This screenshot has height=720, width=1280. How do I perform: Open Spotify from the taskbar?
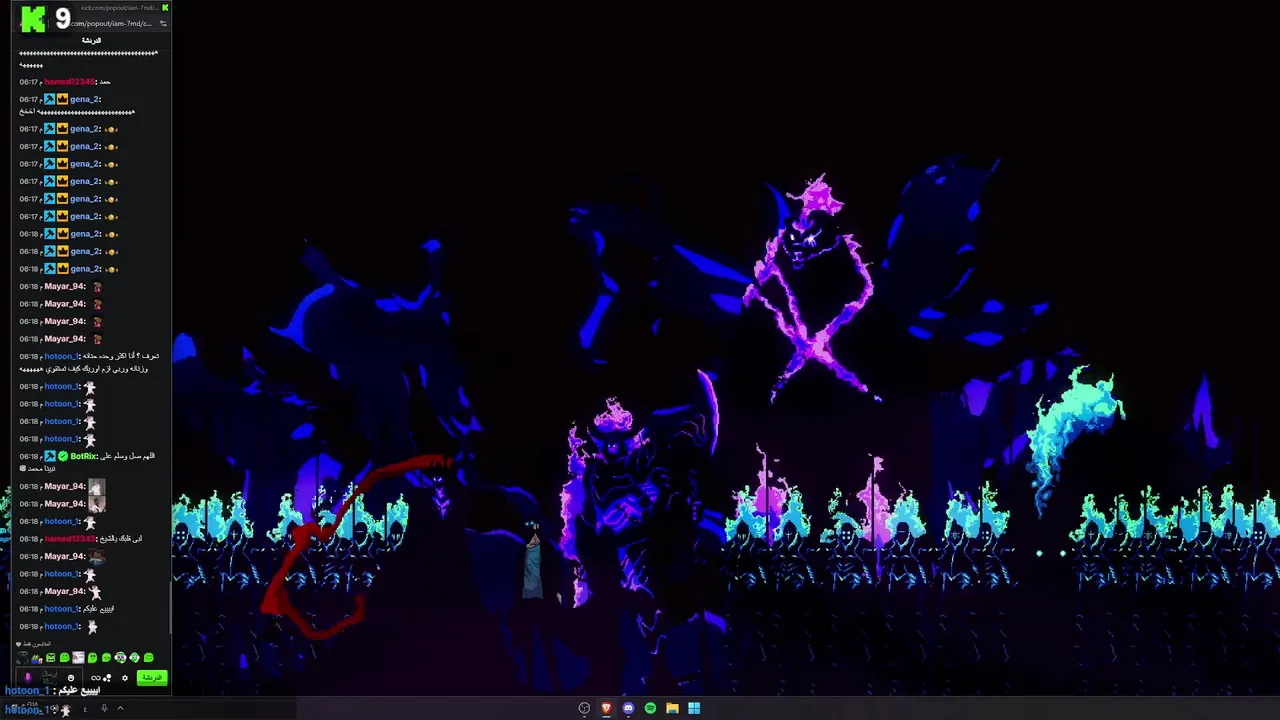coord(650,708)
